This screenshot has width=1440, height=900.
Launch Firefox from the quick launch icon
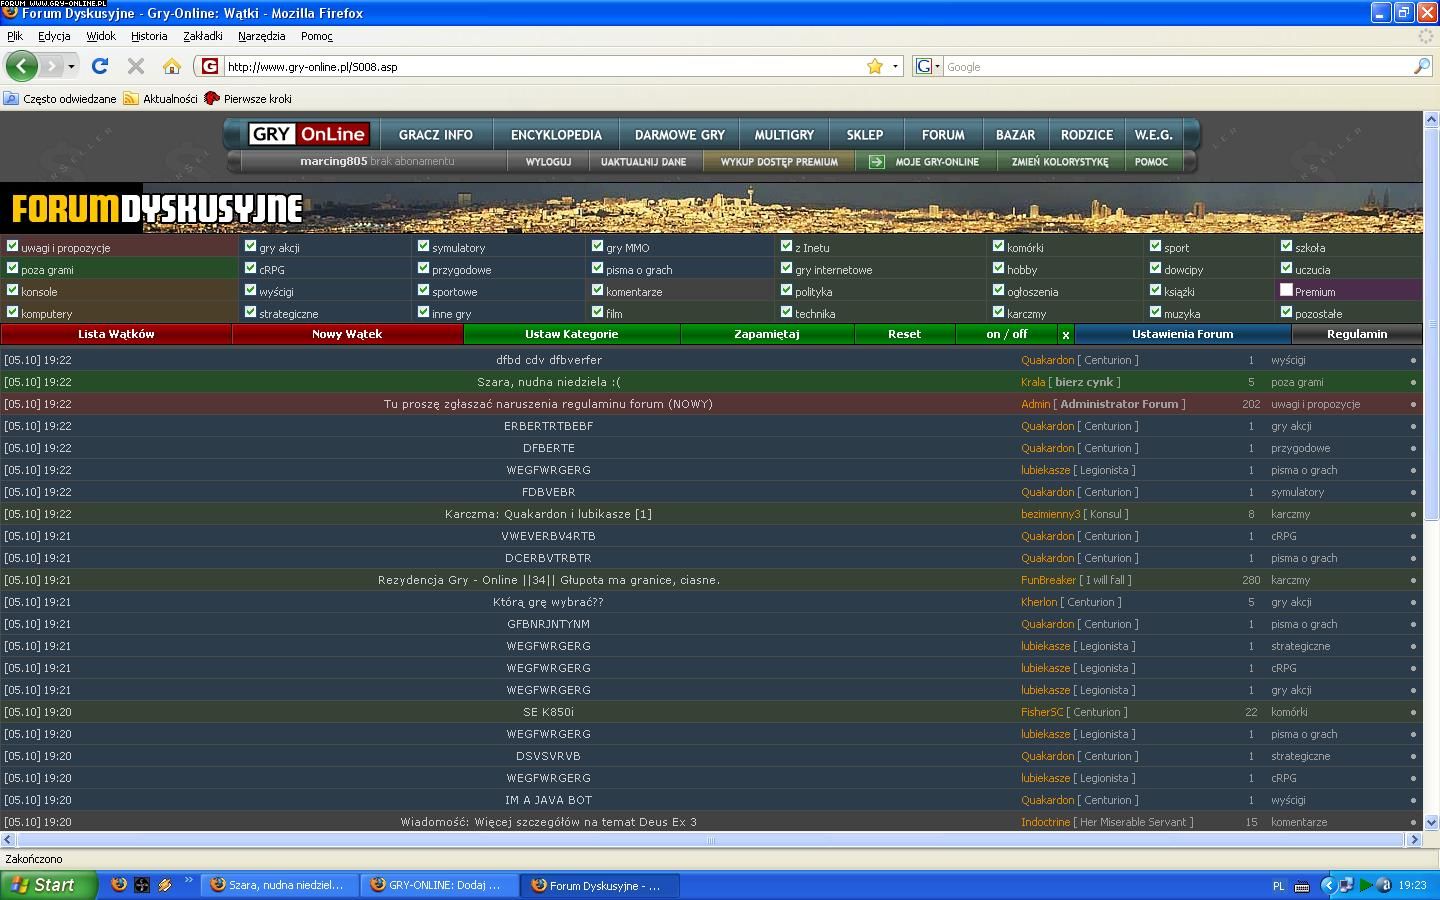(119, 885)
